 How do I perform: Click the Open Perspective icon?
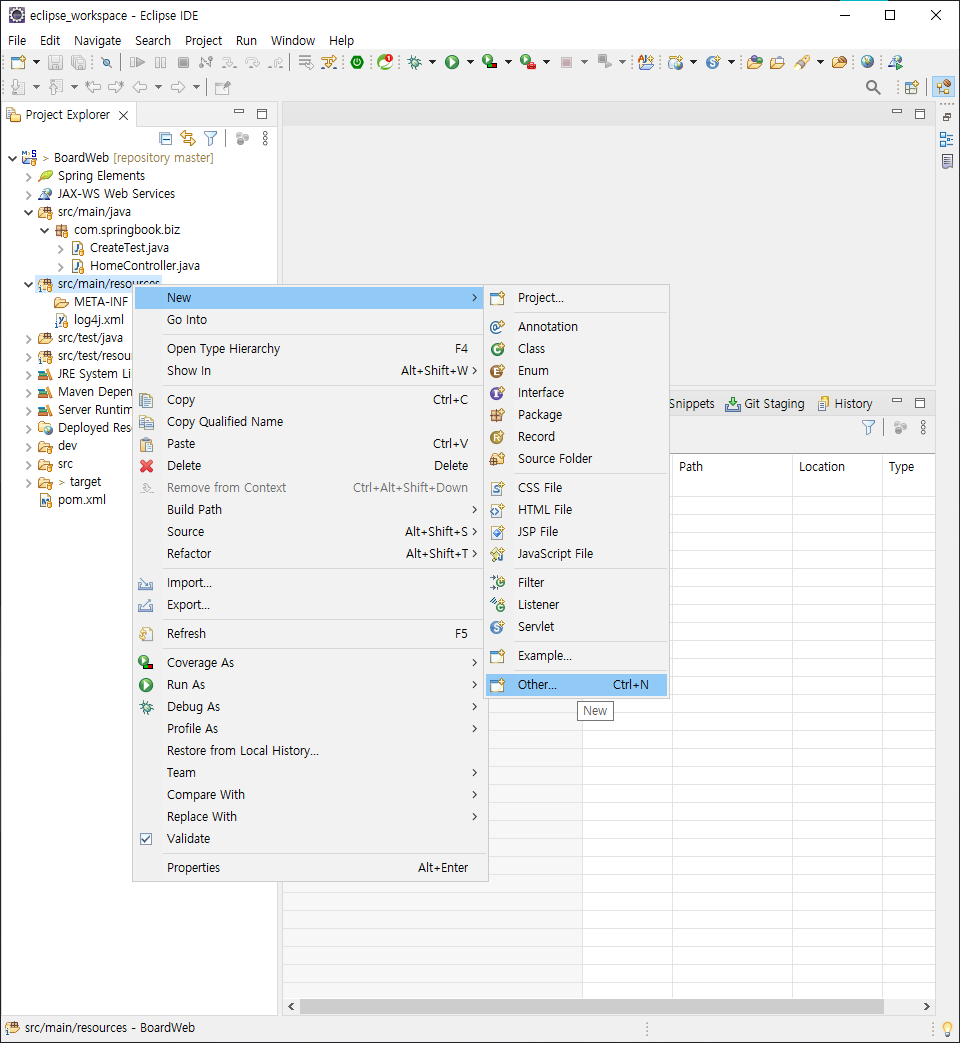(x=911, y=87)
